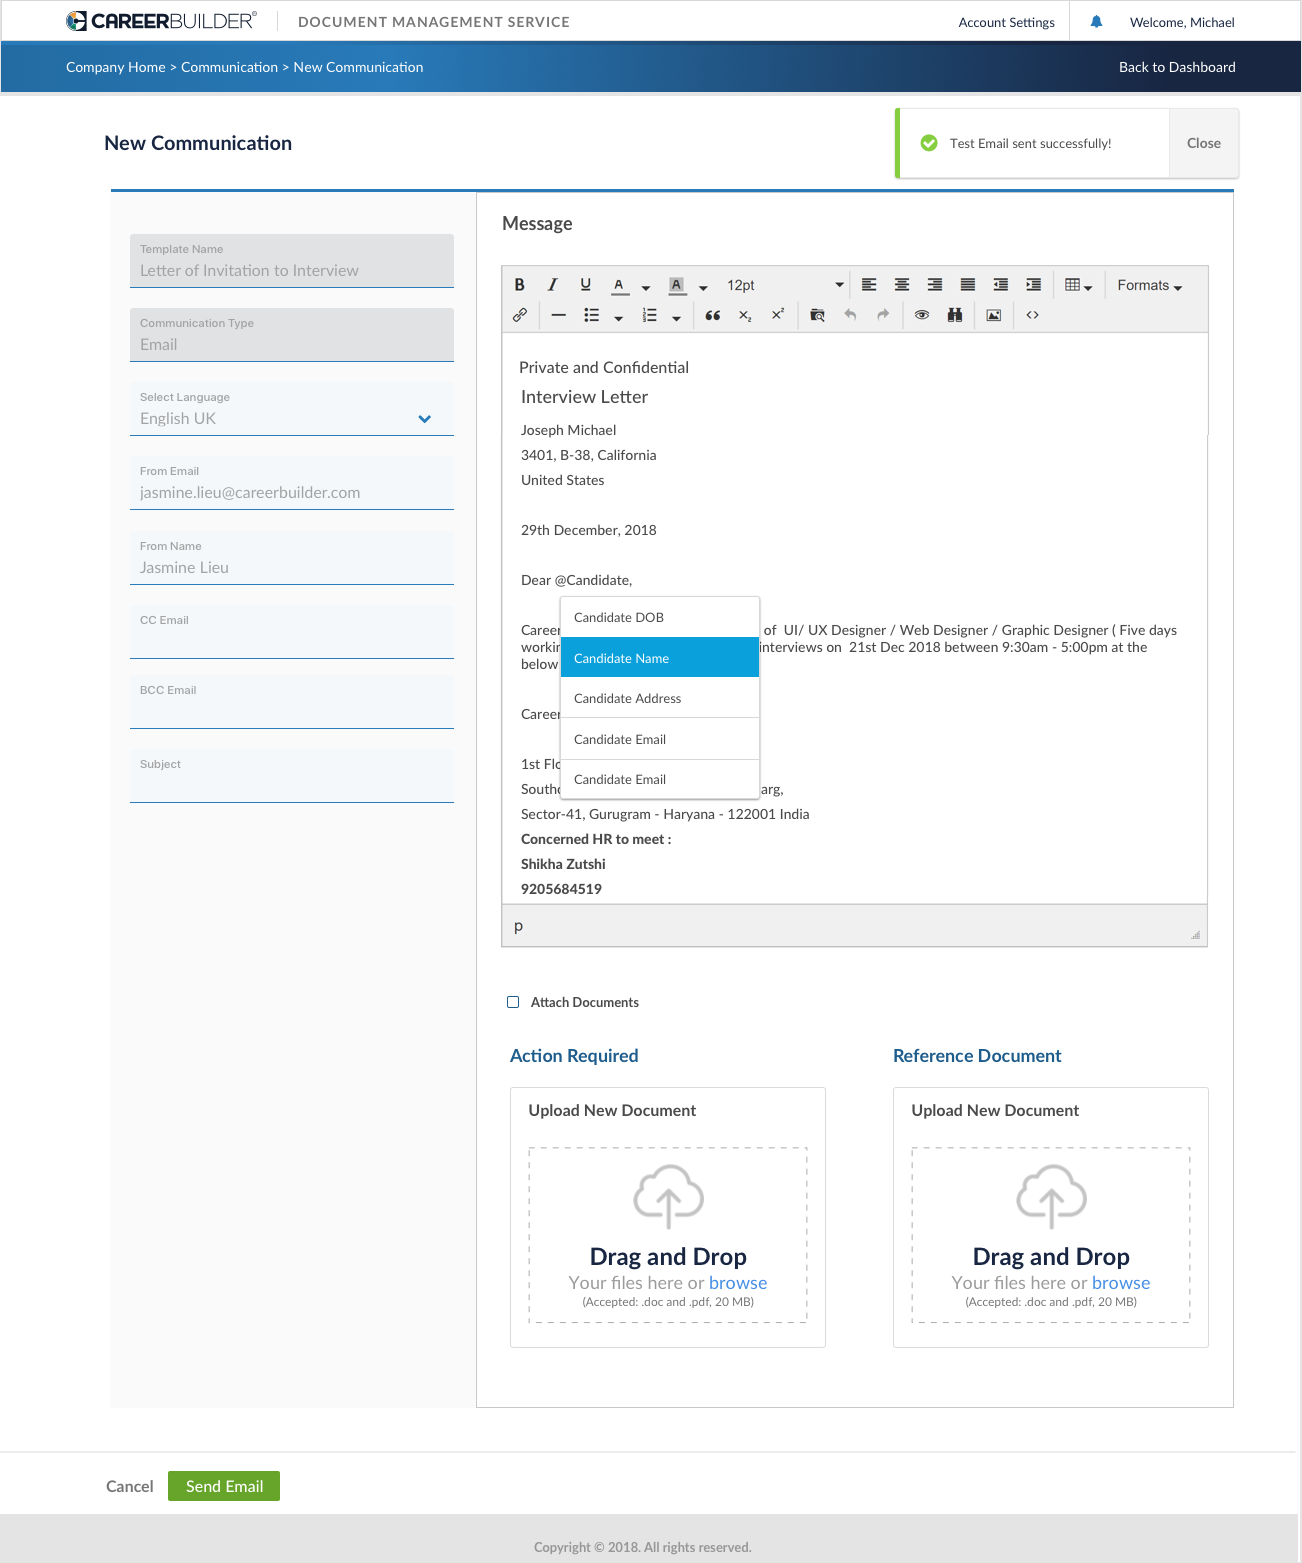Click the BCC Email input field

pos(292,702)
